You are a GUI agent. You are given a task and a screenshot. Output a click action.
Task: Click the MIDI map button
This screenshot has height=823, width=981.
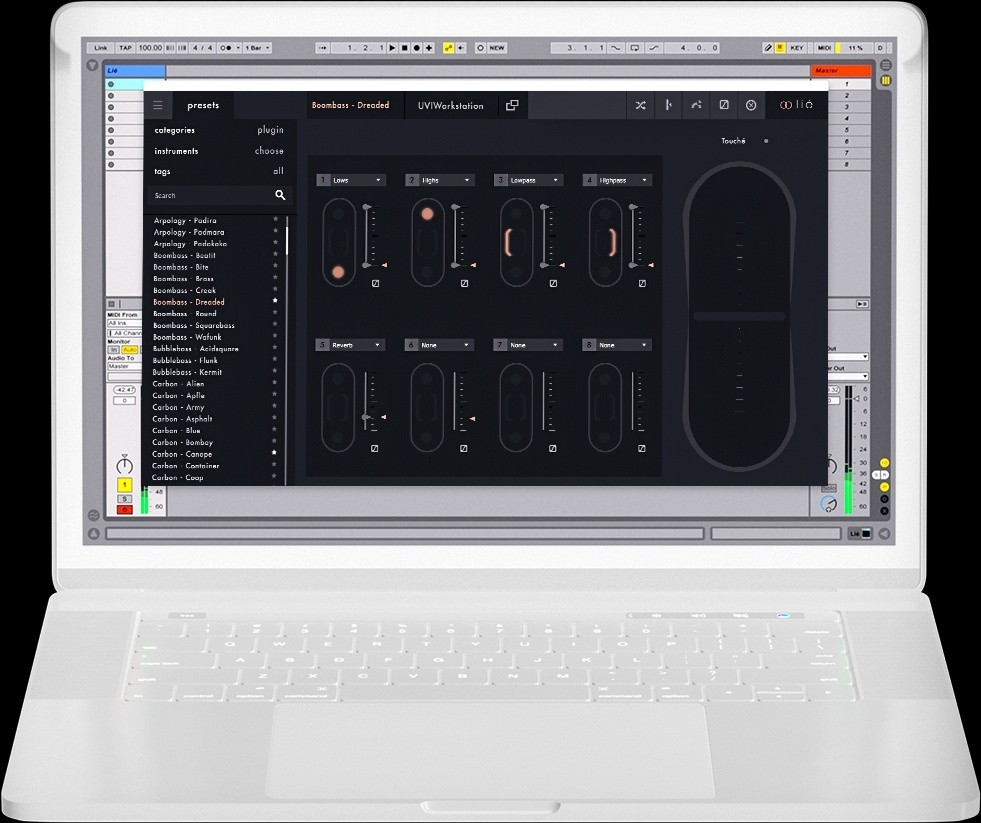click(x=824, y=48)
